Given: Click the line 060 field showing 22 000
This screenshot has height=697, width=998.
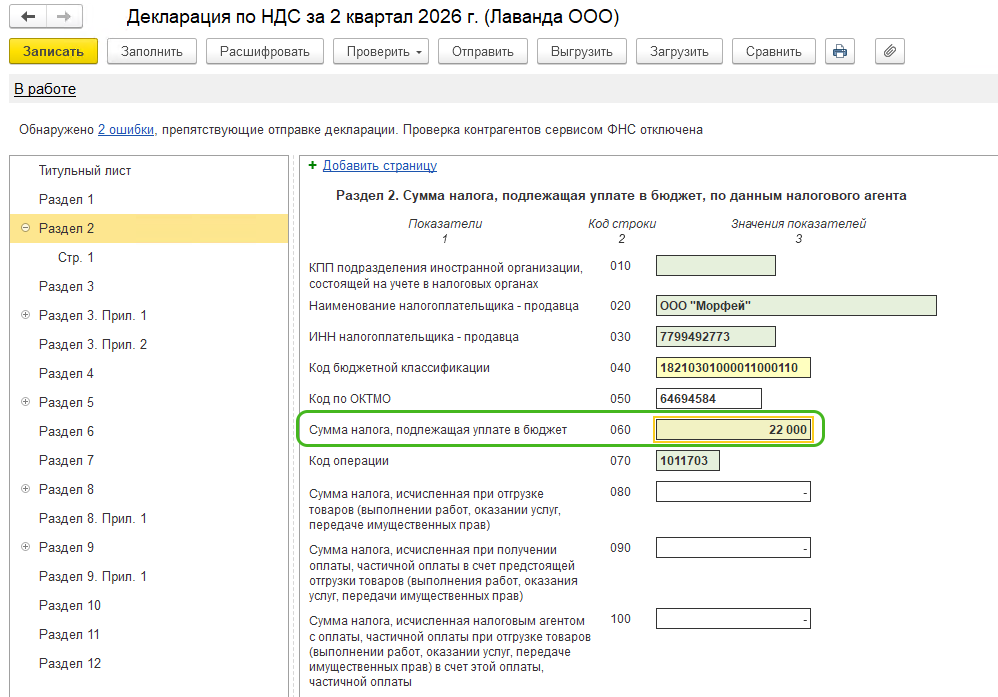Looking at the screenshot, I should [x=733, y=430].
